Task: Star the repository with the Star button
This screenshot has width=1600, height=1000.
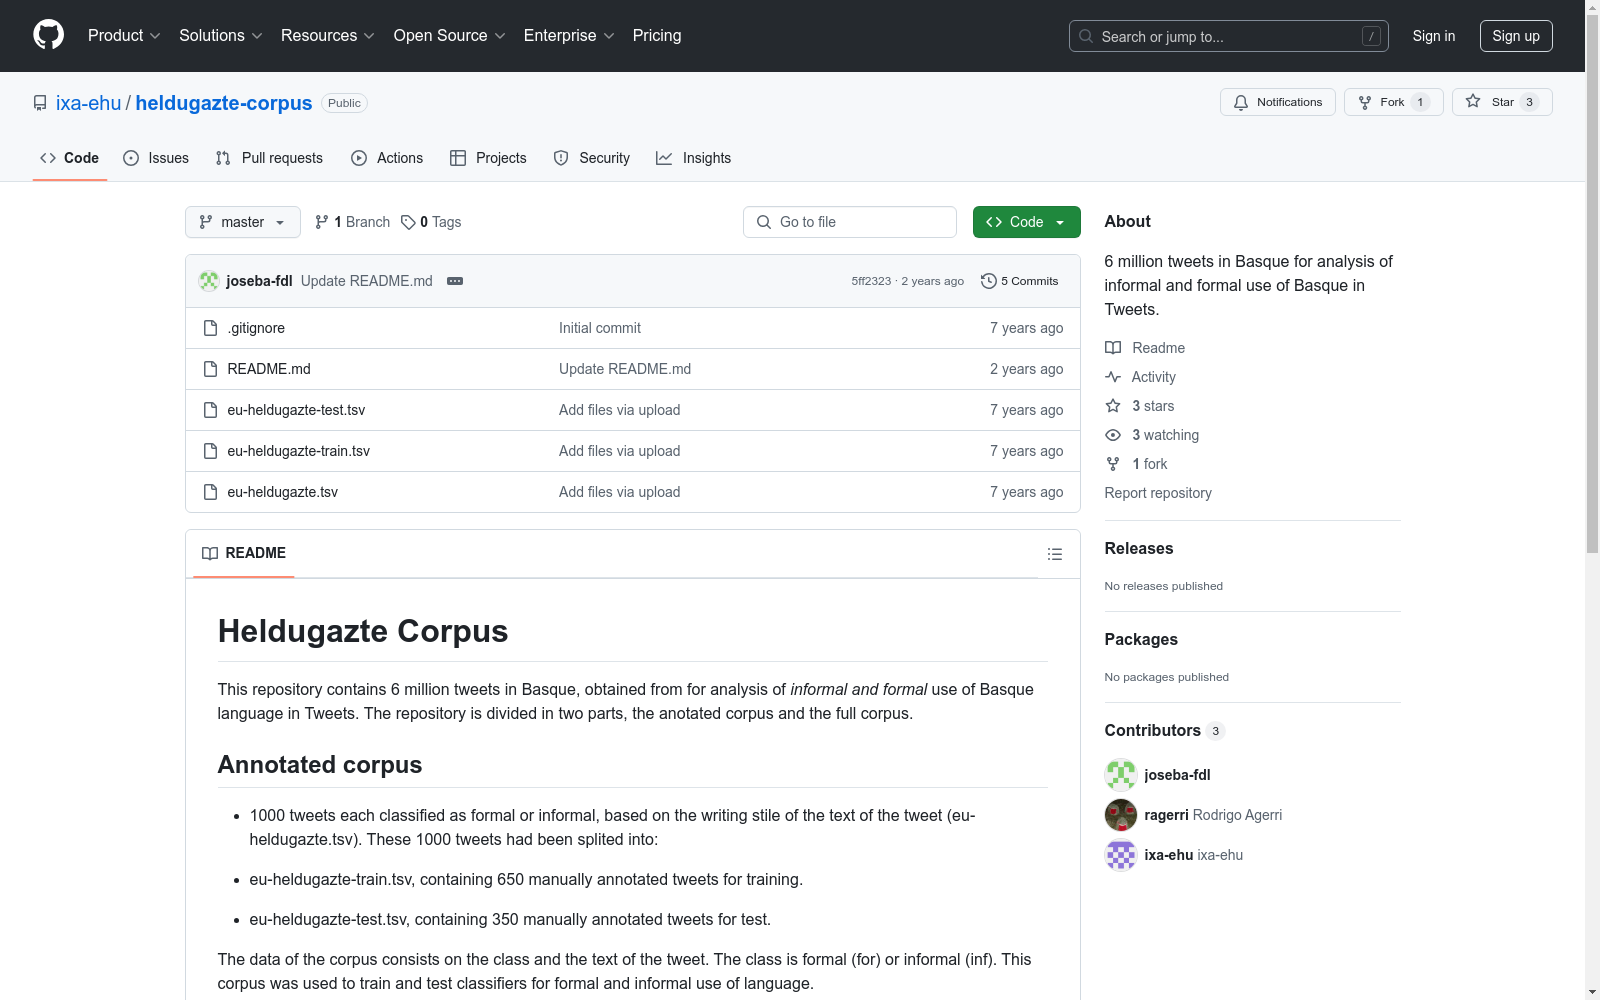Action: pyautogui.click(x=1502, y=102)
